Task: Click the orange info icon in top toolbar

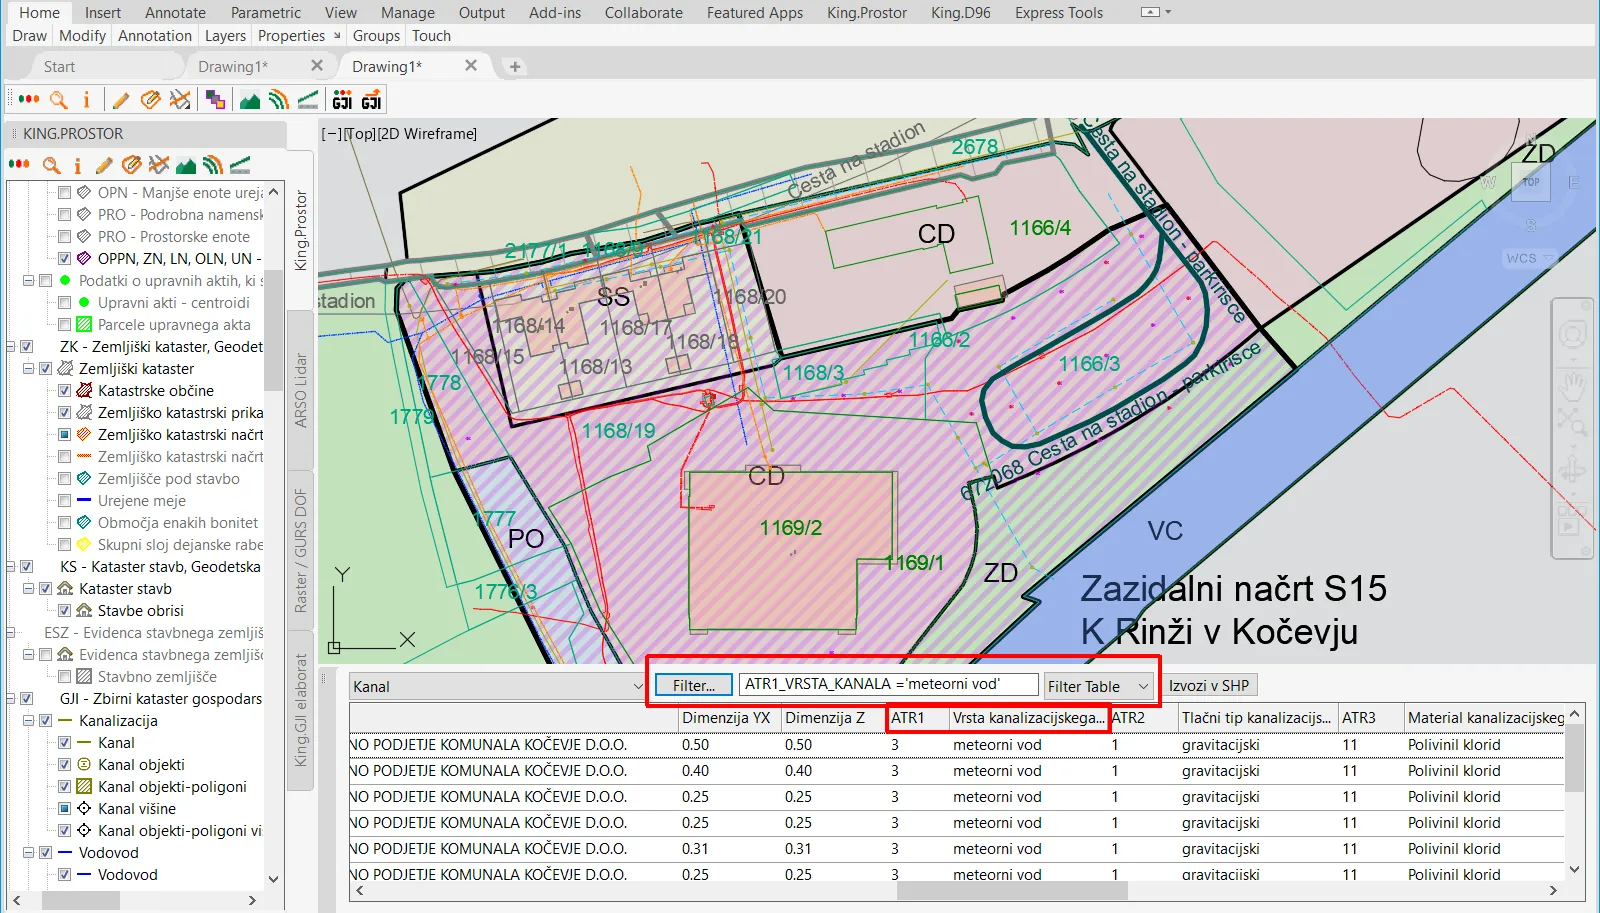Action: (x=86, y=100)
